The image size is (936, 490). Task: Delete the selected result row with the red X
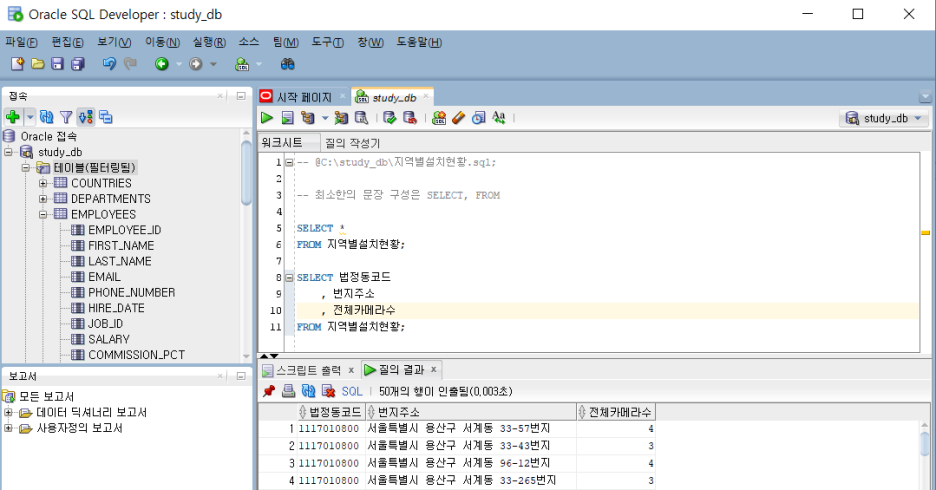(x=328, y=391)
